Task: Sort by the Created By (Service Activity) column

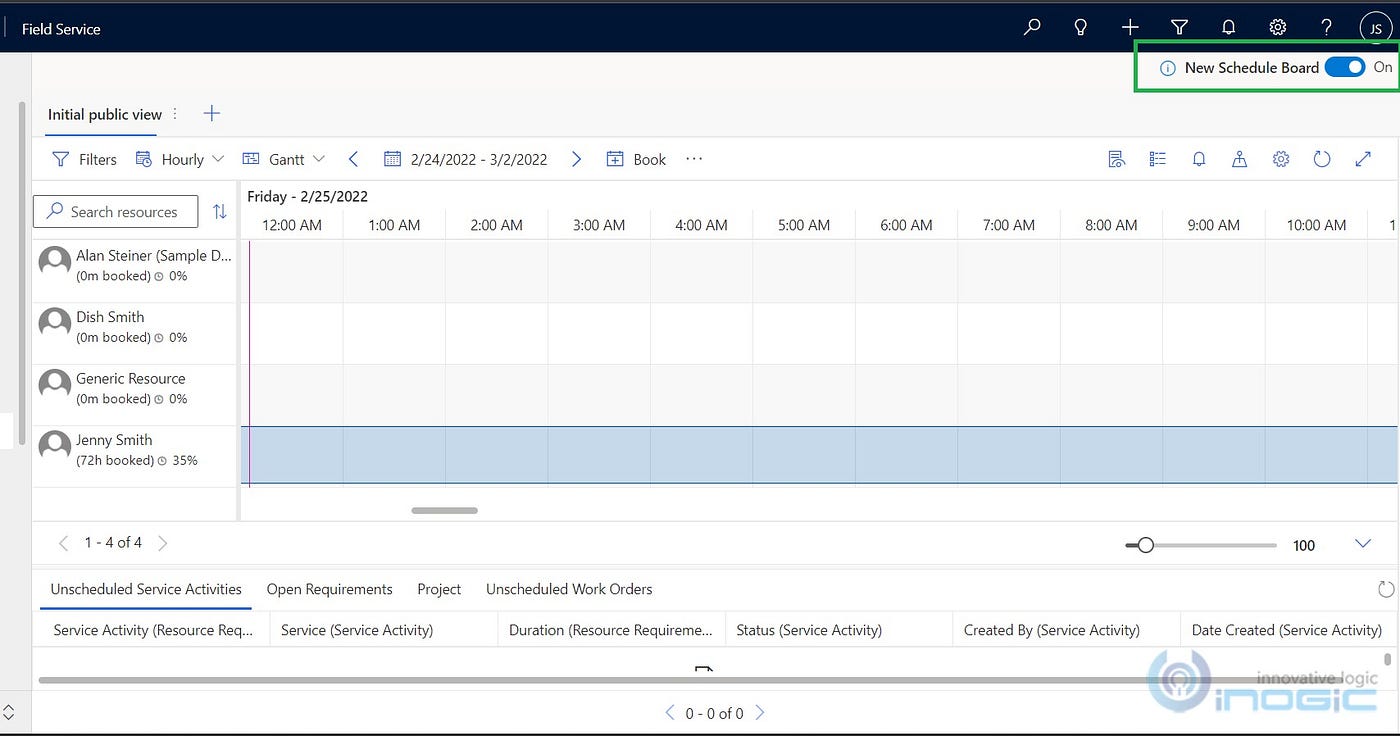Action: click(1066, 630)
